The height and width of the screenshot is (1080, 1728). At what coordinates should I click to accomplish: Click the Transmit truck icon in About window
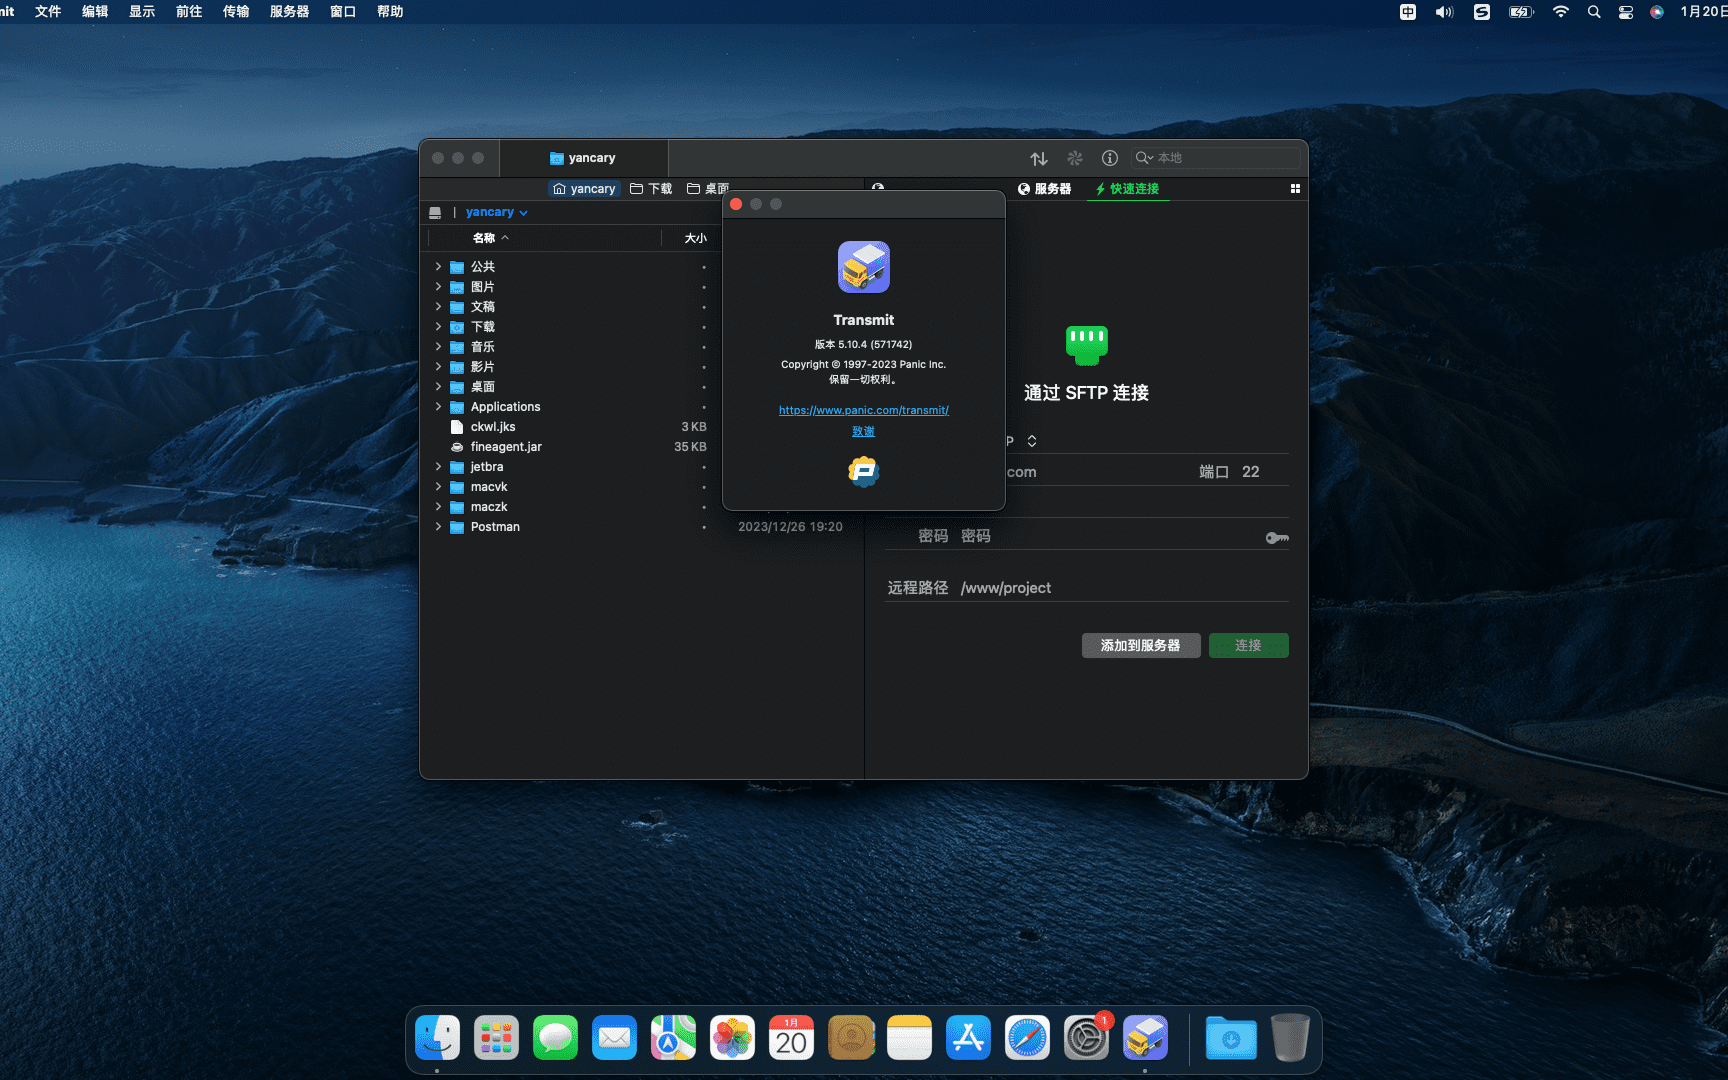(x=864, y=267)
